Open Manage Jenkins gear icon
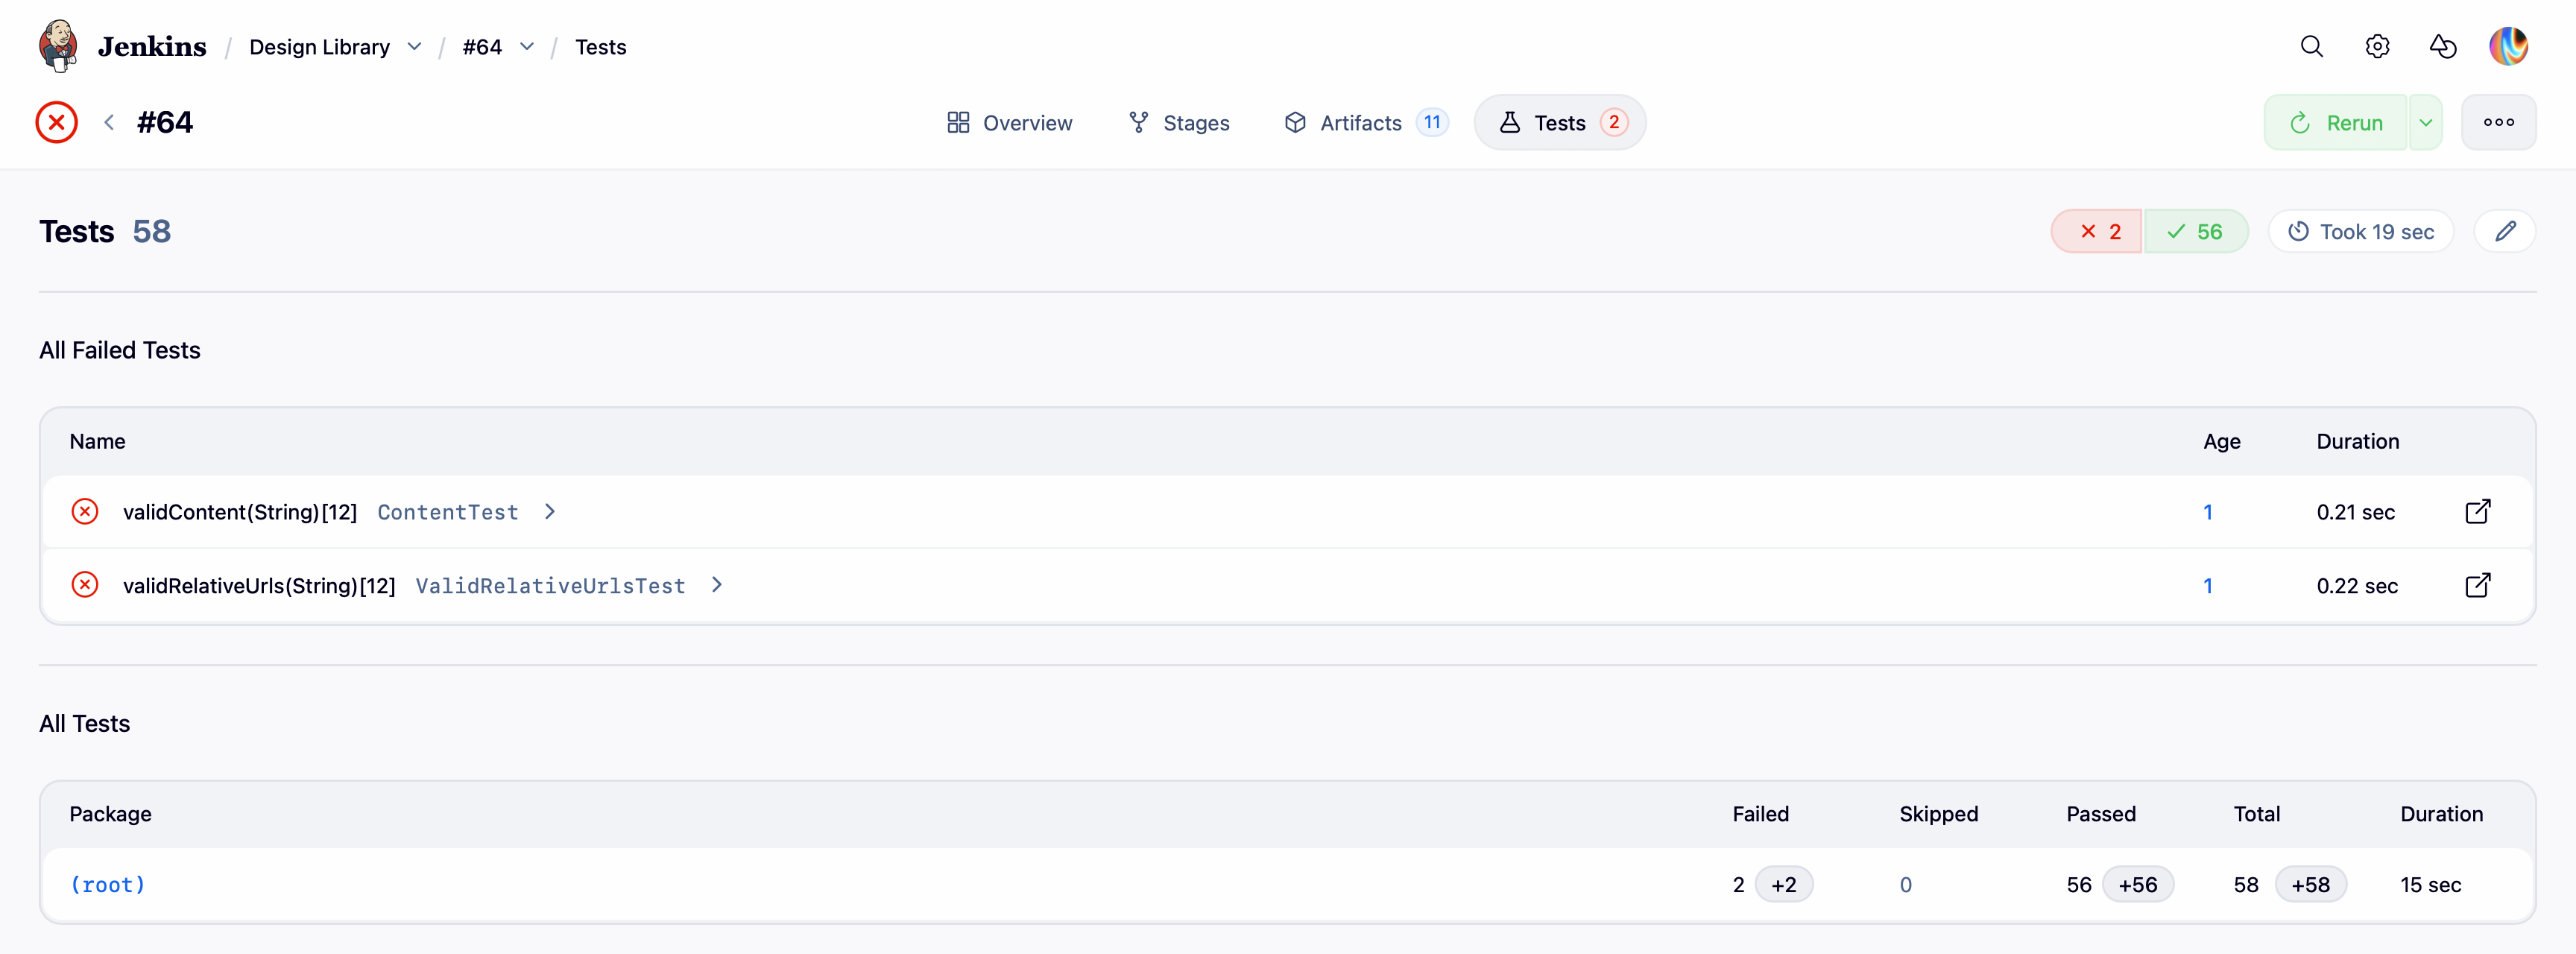2576x954 pixels. point(2377,46)
